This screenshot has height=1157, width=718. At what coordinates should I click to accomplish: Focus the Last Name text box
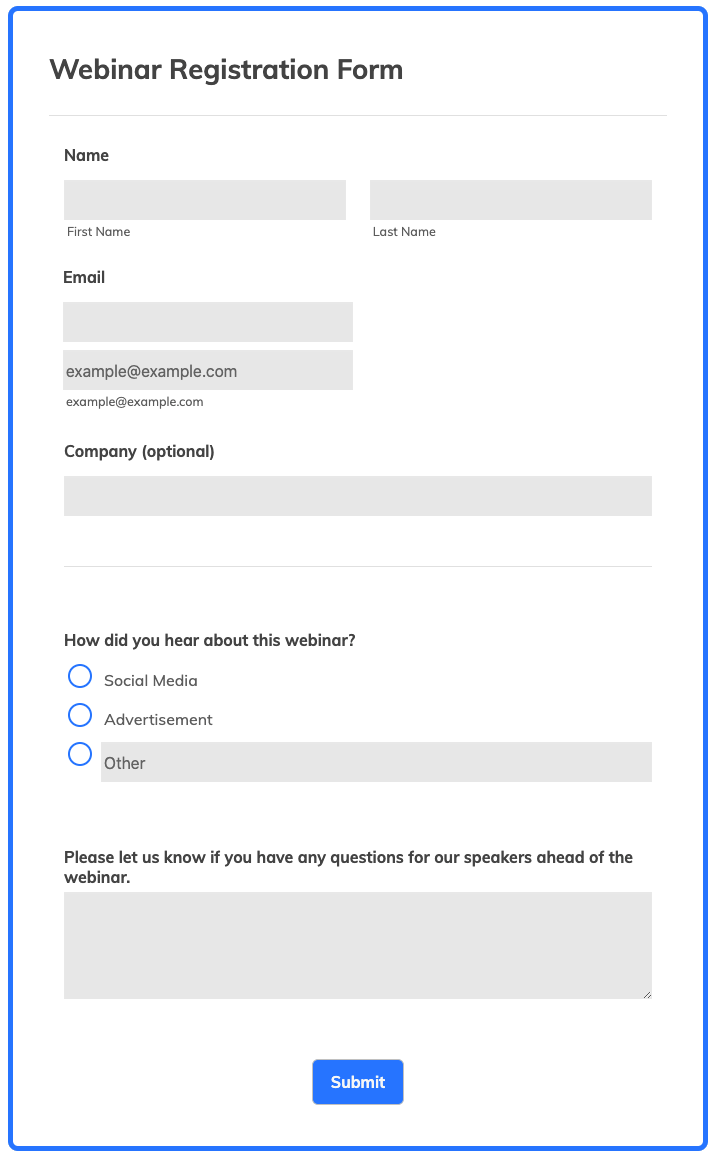tap(510, 200)
